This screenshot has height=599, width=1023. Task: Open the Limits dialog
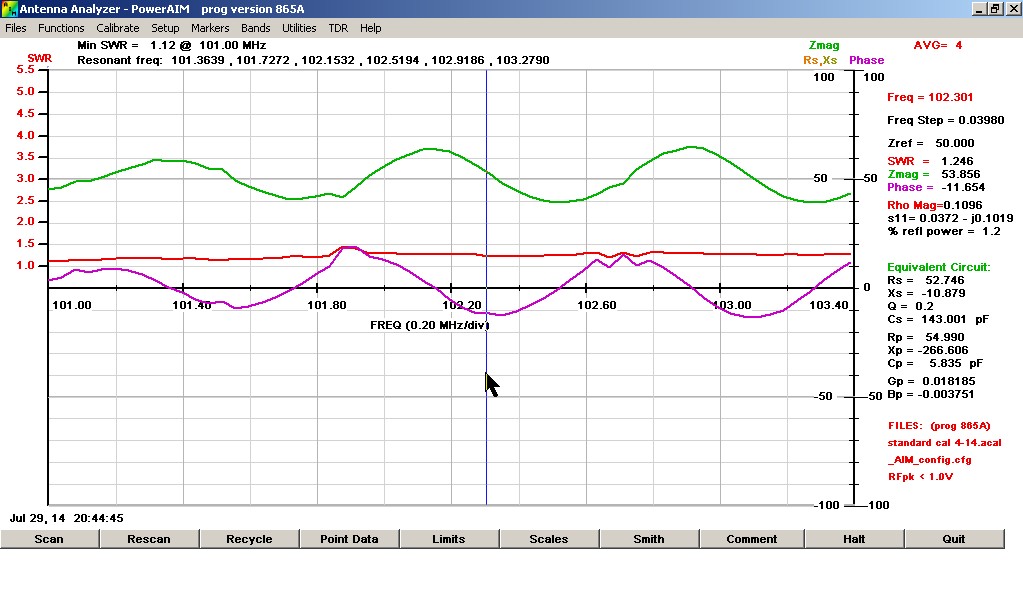pos(449,539)
